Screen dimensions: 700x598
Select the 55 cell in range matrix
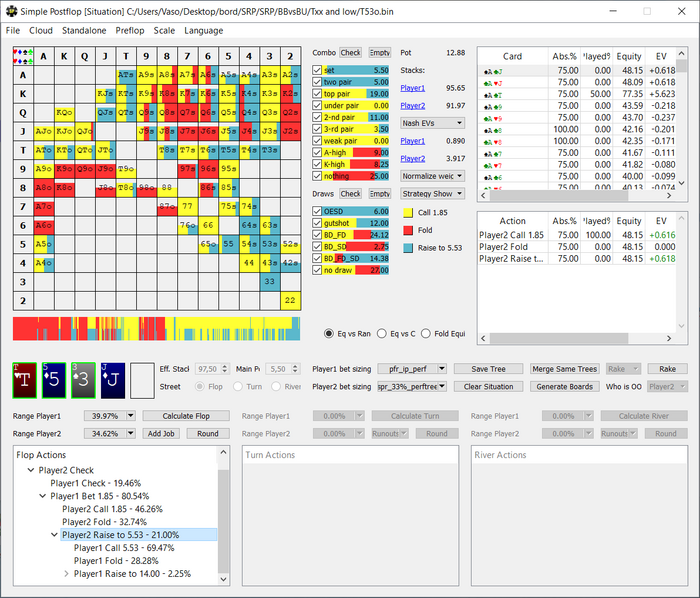pyautogui.click(x=228, y=244)
